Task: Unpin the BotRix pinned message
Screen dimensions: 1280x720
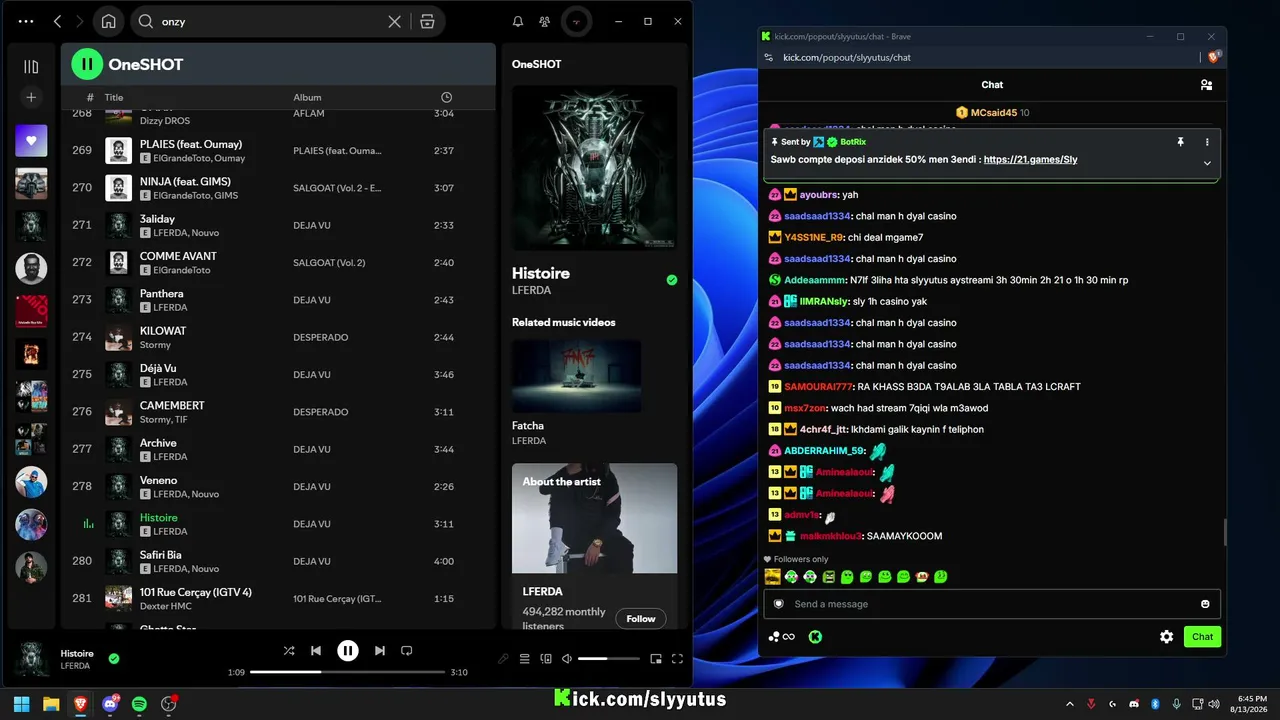Action: pyautogui.click(x=1180, y=142)
